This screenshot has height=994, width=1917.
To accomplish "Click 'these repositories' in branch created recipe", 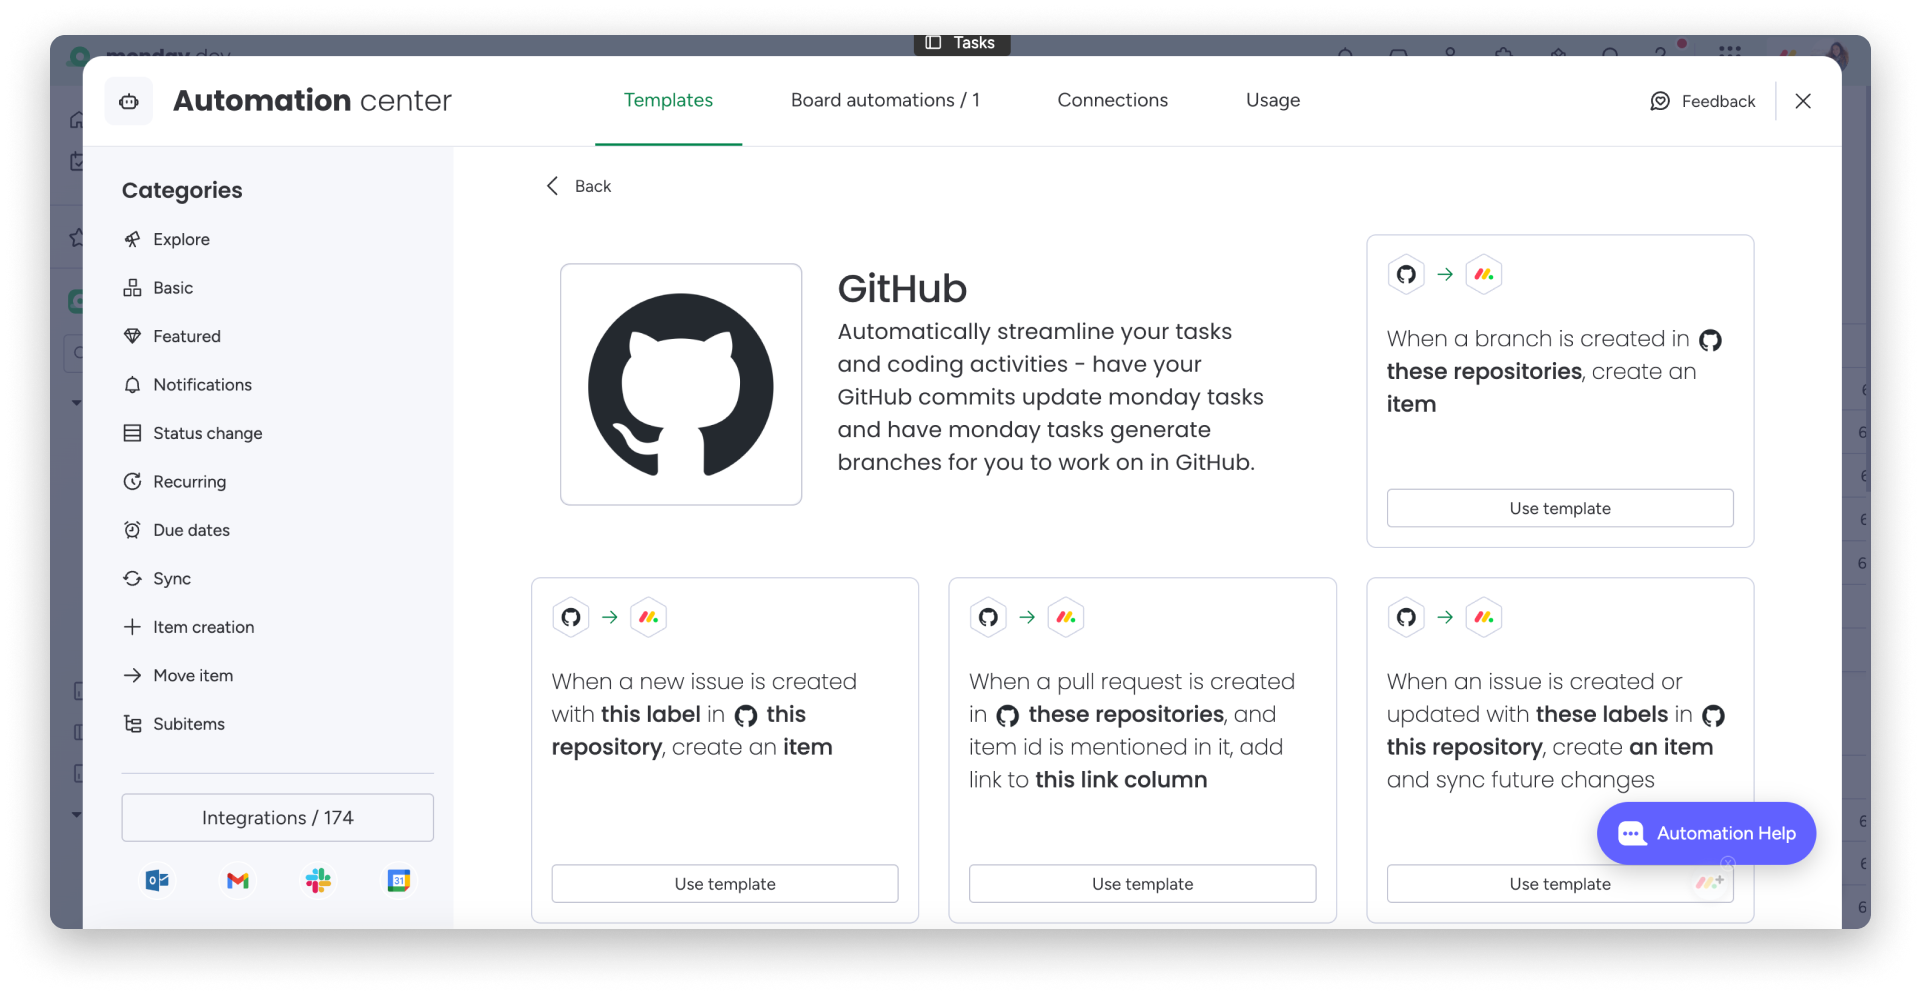I will click(x=1484, y=372).
